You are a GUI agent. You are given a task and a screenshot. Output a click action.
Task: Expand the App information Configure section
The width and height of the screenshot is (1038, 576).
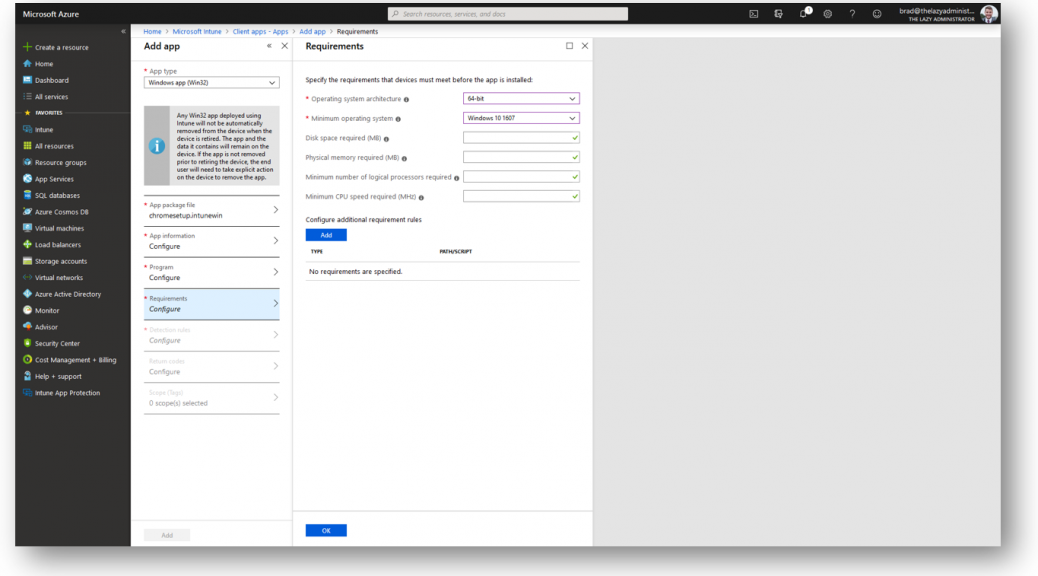pos(212,241)
